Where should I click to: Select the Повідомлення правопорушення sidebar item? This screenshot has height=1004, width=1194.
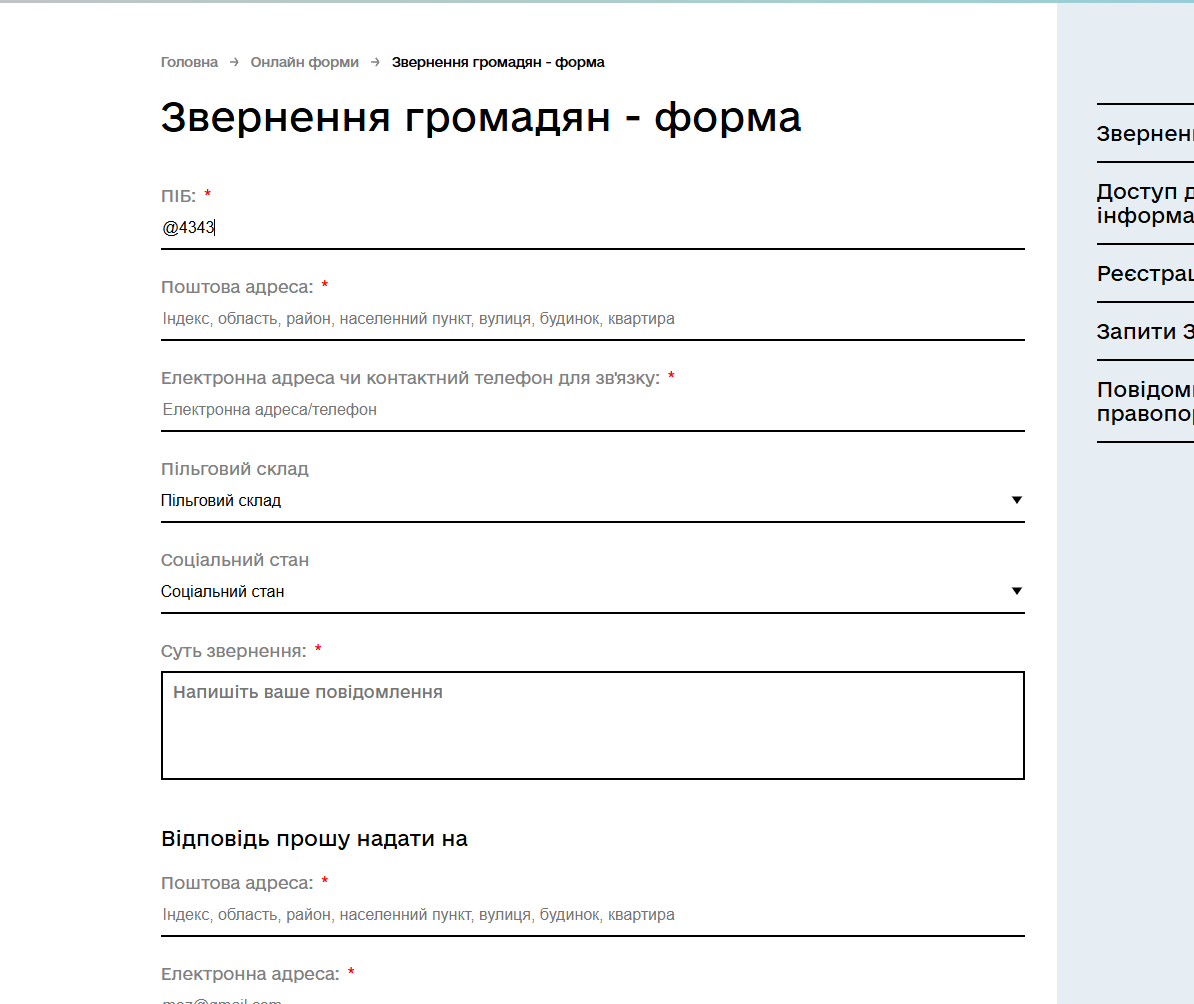tap(1145, 401)
